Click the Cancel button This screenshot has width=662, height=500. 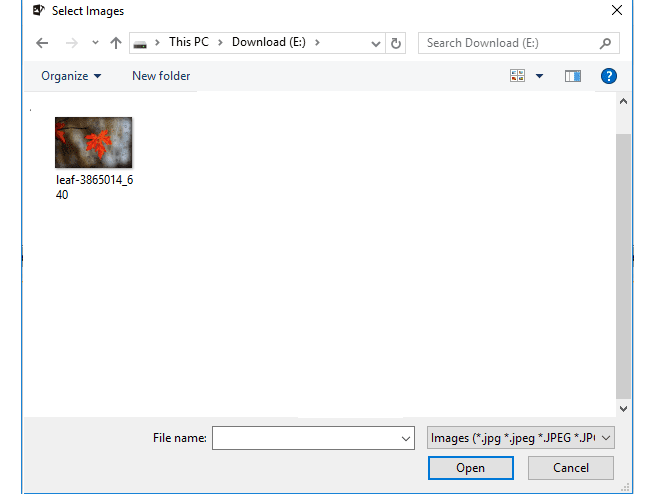point(571,468)
